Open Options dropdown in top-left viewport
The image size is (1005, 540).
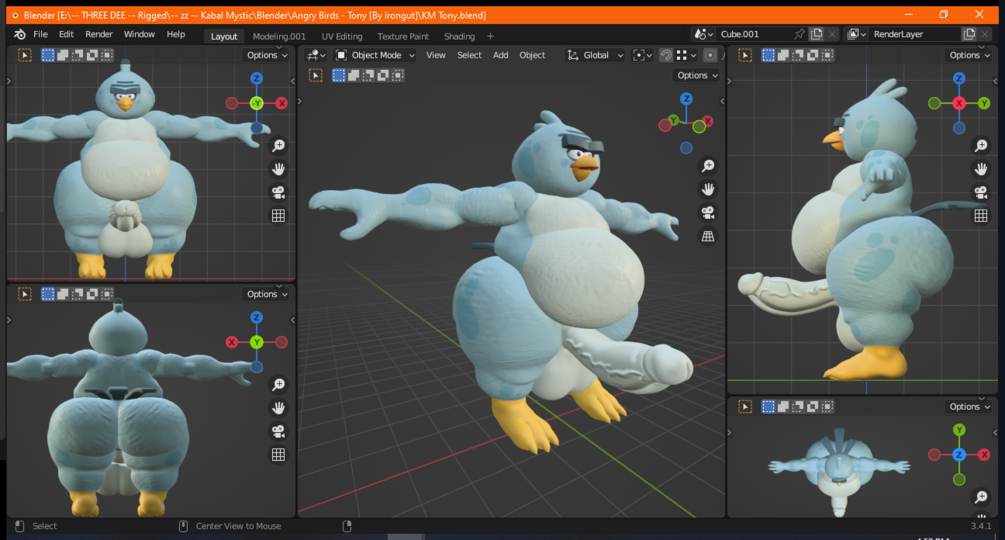click(267, 55)
